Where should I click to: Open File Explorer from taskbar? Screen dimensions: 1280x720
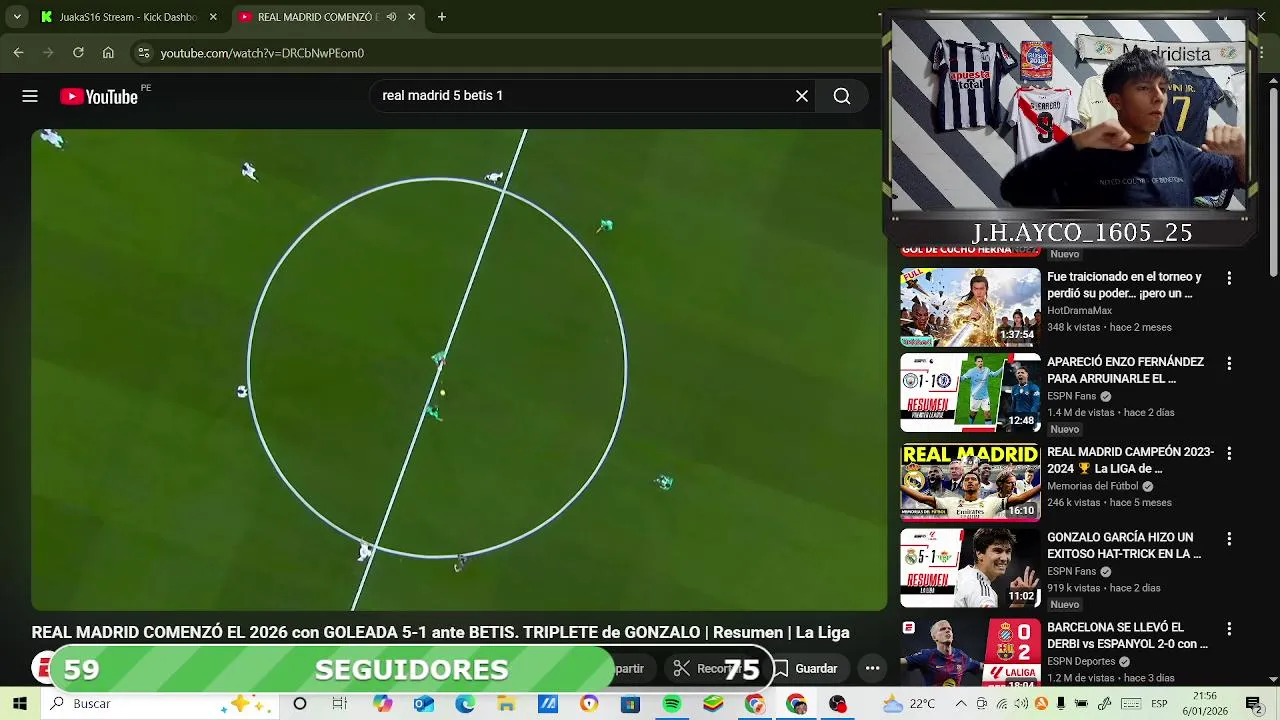point(506,704)
